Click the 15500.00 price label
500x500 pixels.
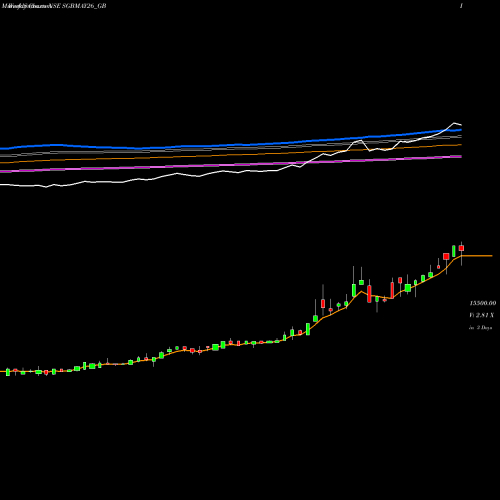pyautogui.click(x=483, y=303)
